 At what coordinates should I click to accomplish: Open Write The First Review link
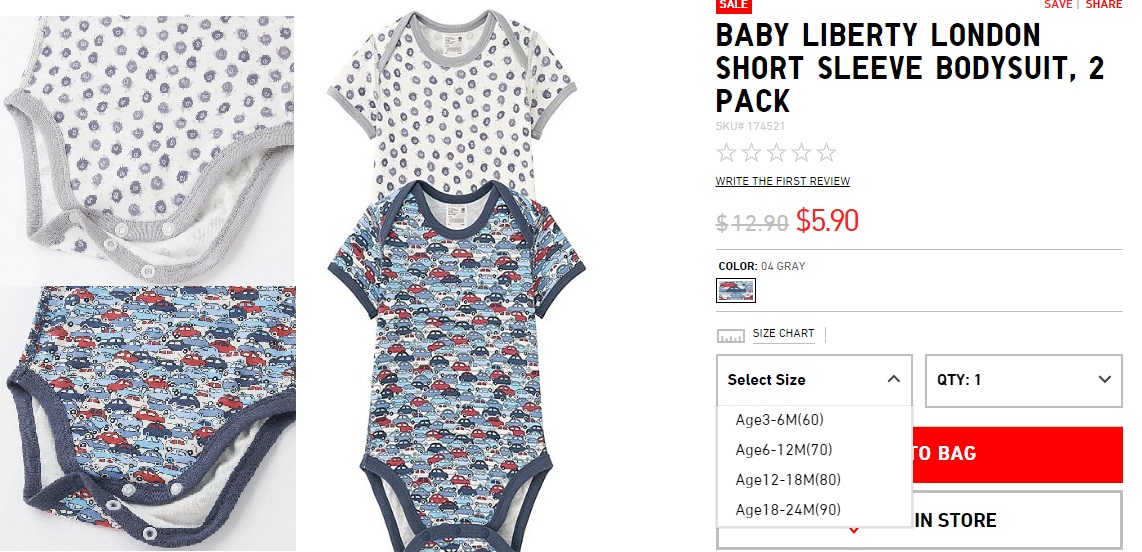tap(782, 181)
